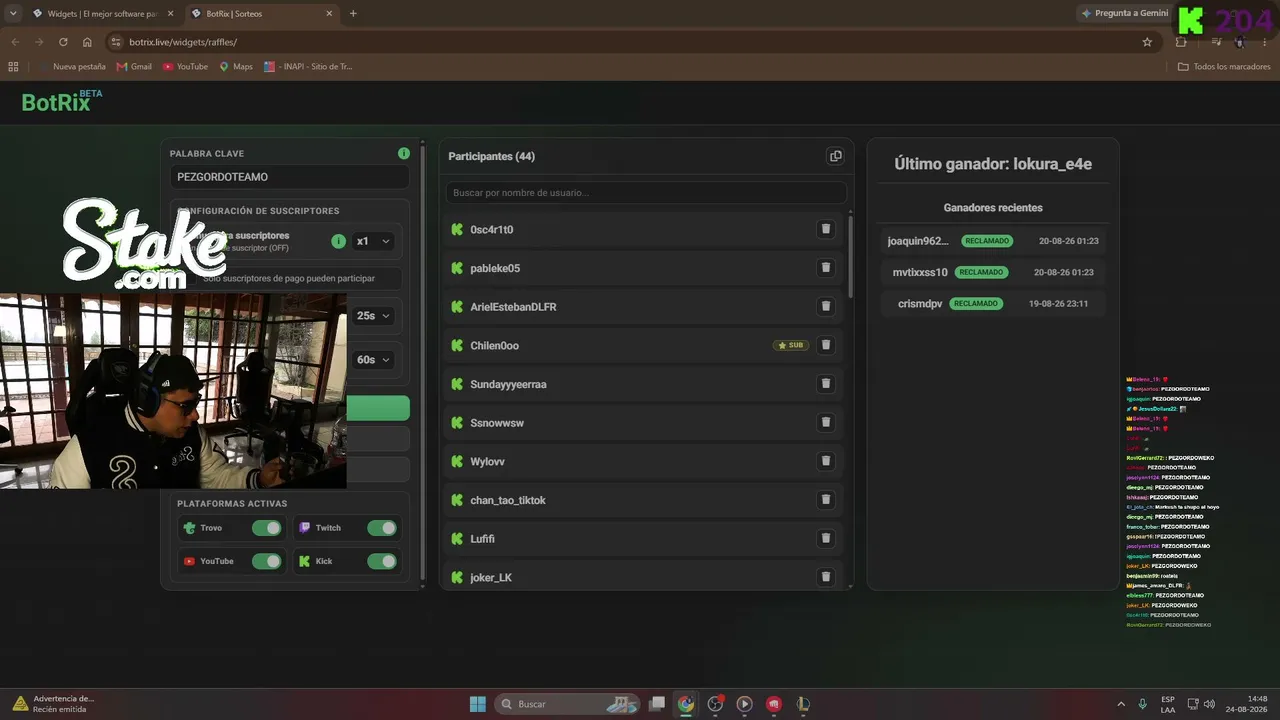The height and width of the screenshot is (720, 1280).
Task: Remove joker_LK with the trash icon
Action: pos(826,577)
